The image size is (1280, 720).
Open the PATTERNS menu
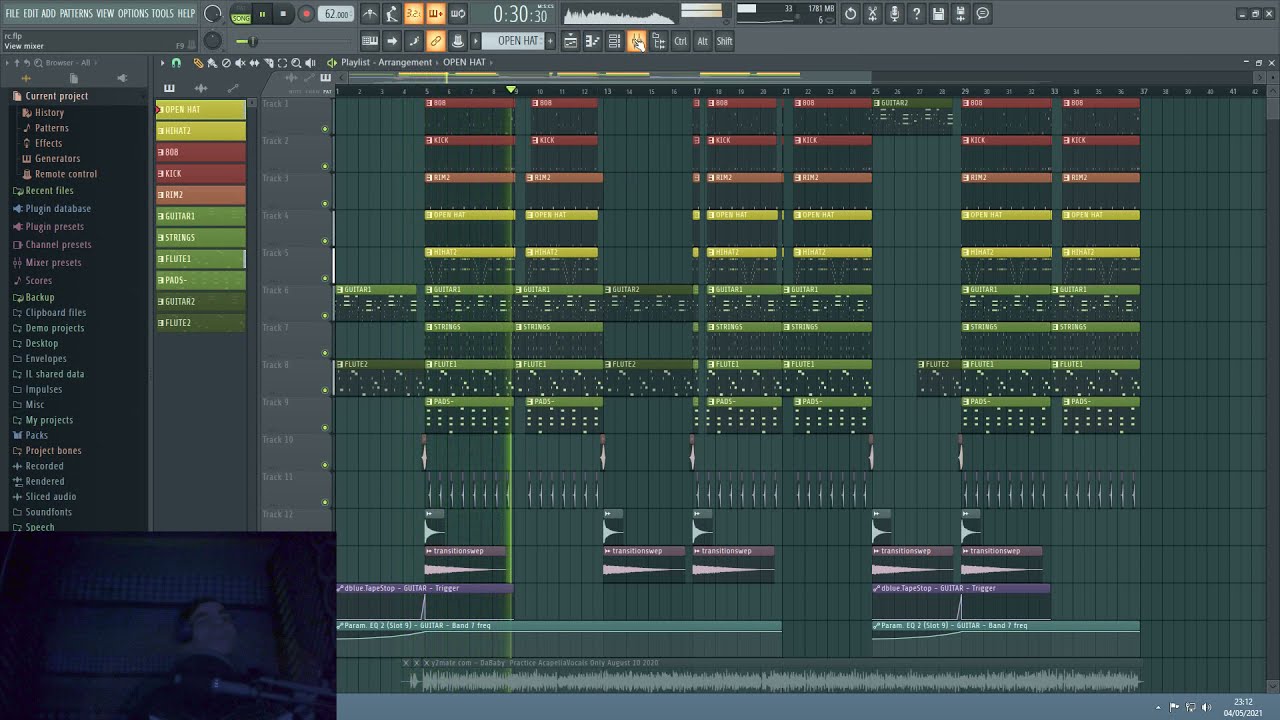pyautogui.click(x=76, y=13)
